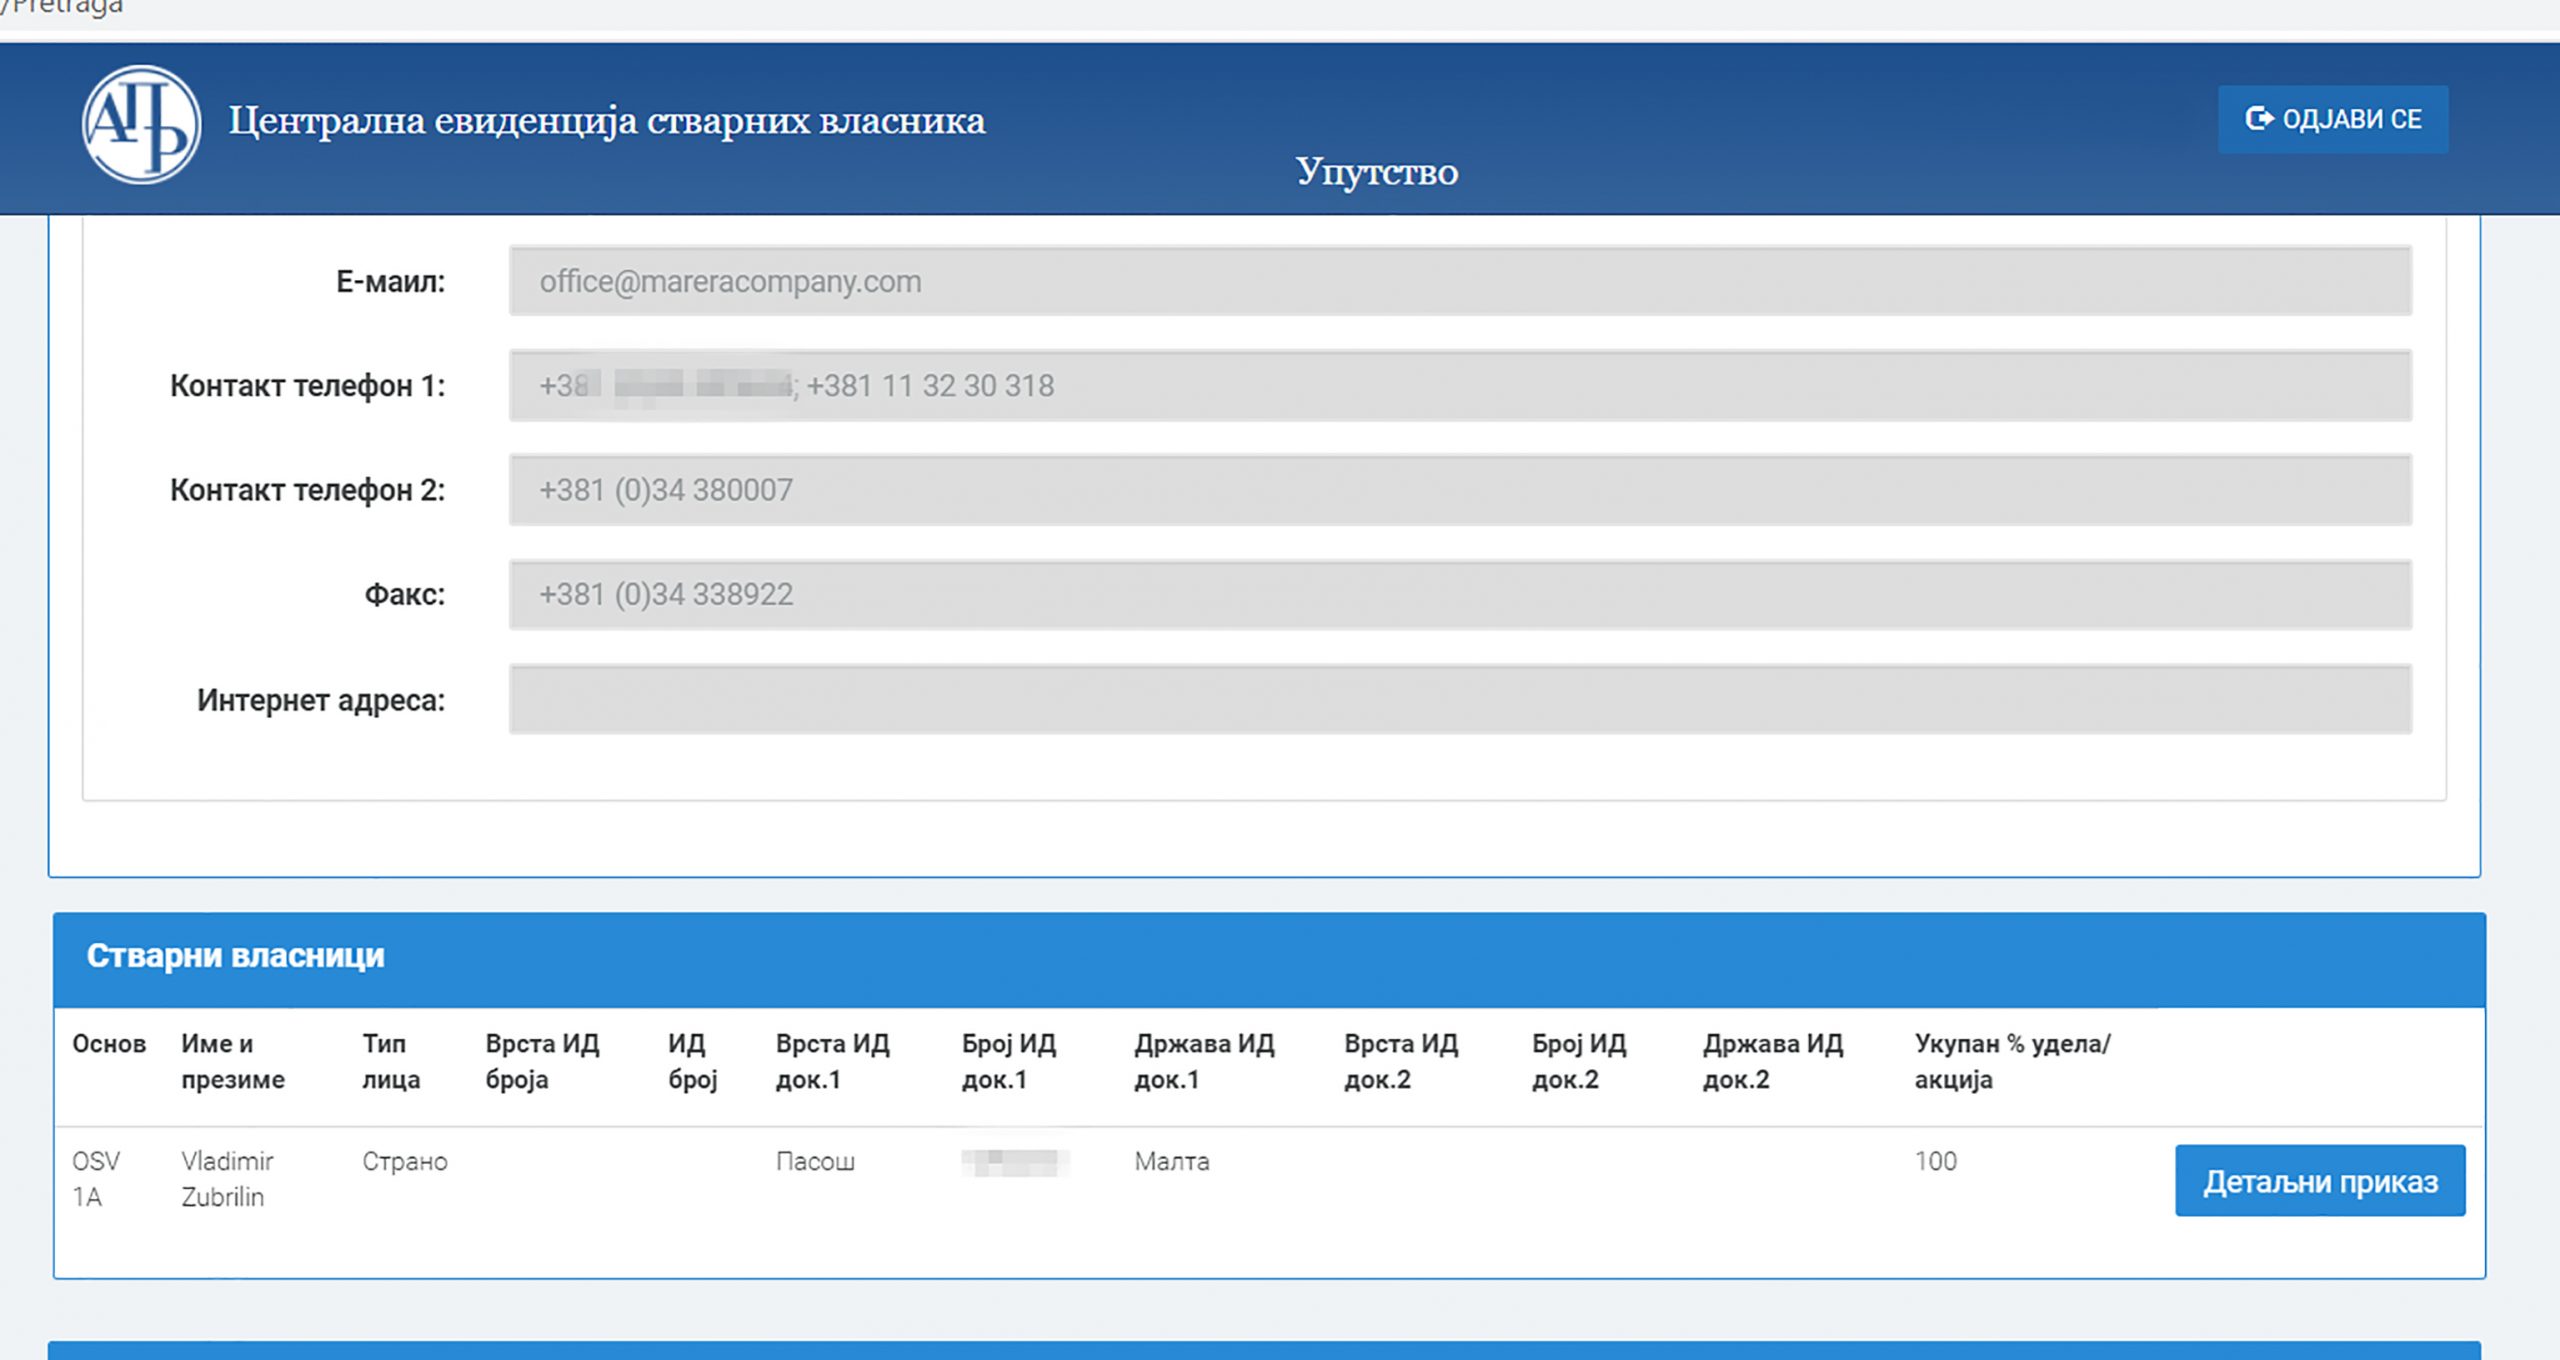Click the Е-маил input field

coord(1460,282)
